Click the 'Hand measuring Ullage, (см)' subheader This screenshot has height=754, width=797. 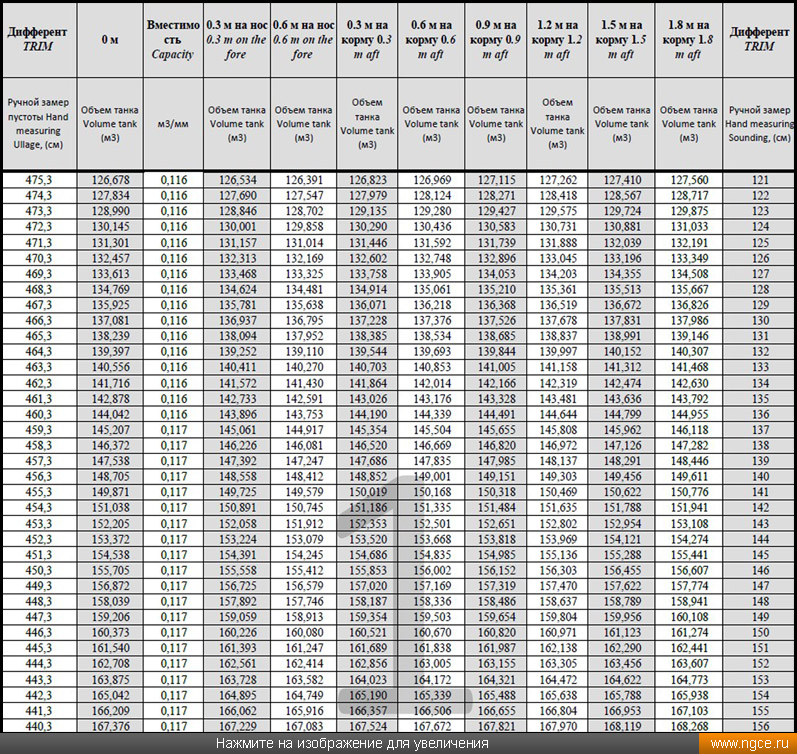(38, 124)
